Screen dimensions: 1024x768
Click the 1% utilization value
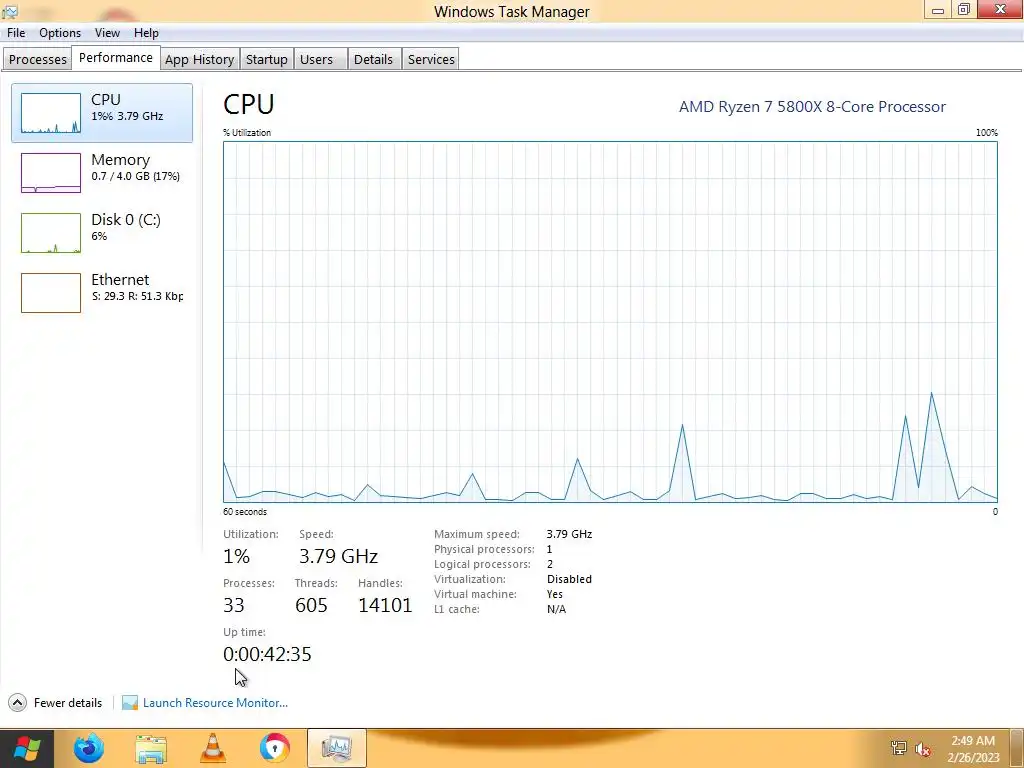pyautogui.click(x=236, y=556)
